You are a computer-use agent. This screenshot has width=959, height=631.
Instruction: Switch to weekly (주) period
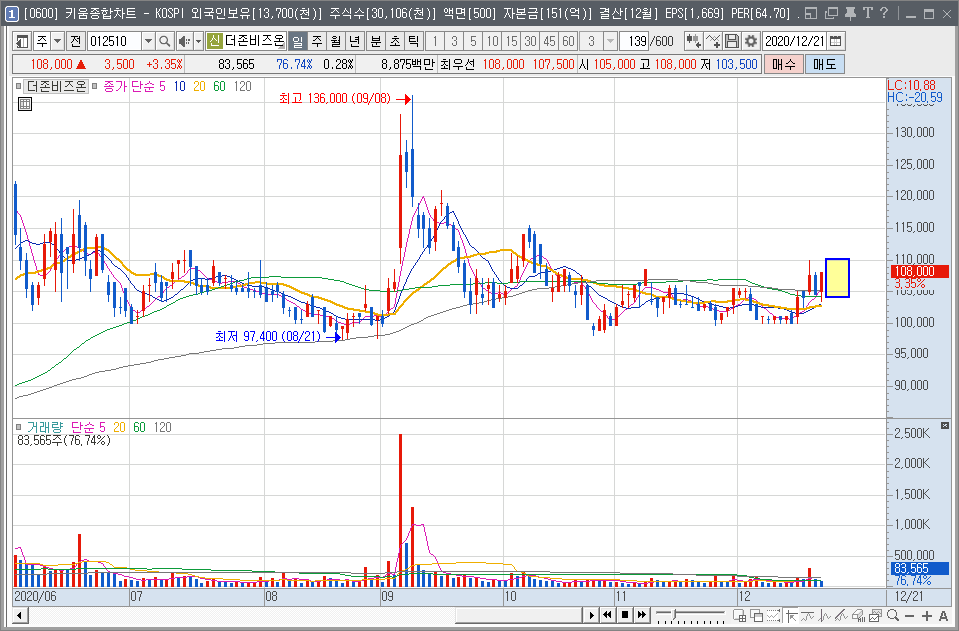coord(317,41)
